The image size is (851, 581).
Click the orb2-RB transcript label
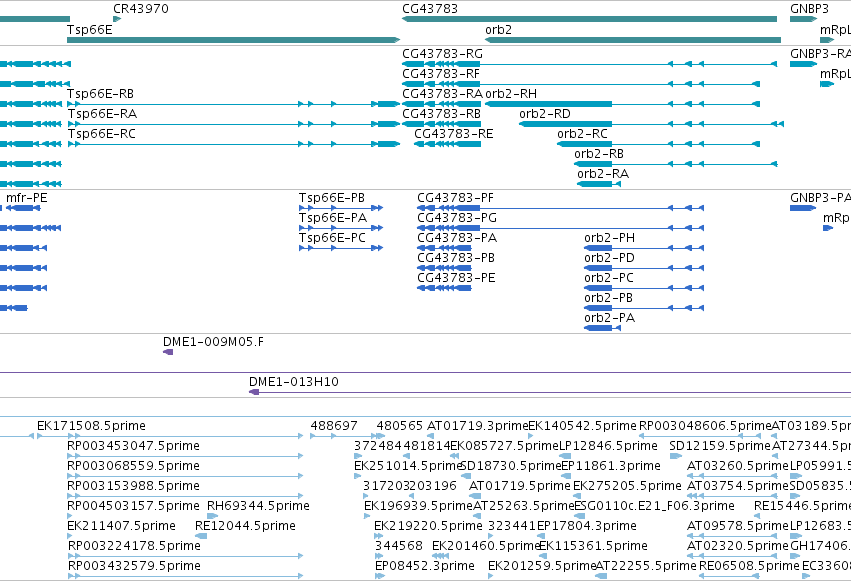(x=599, y=154)
